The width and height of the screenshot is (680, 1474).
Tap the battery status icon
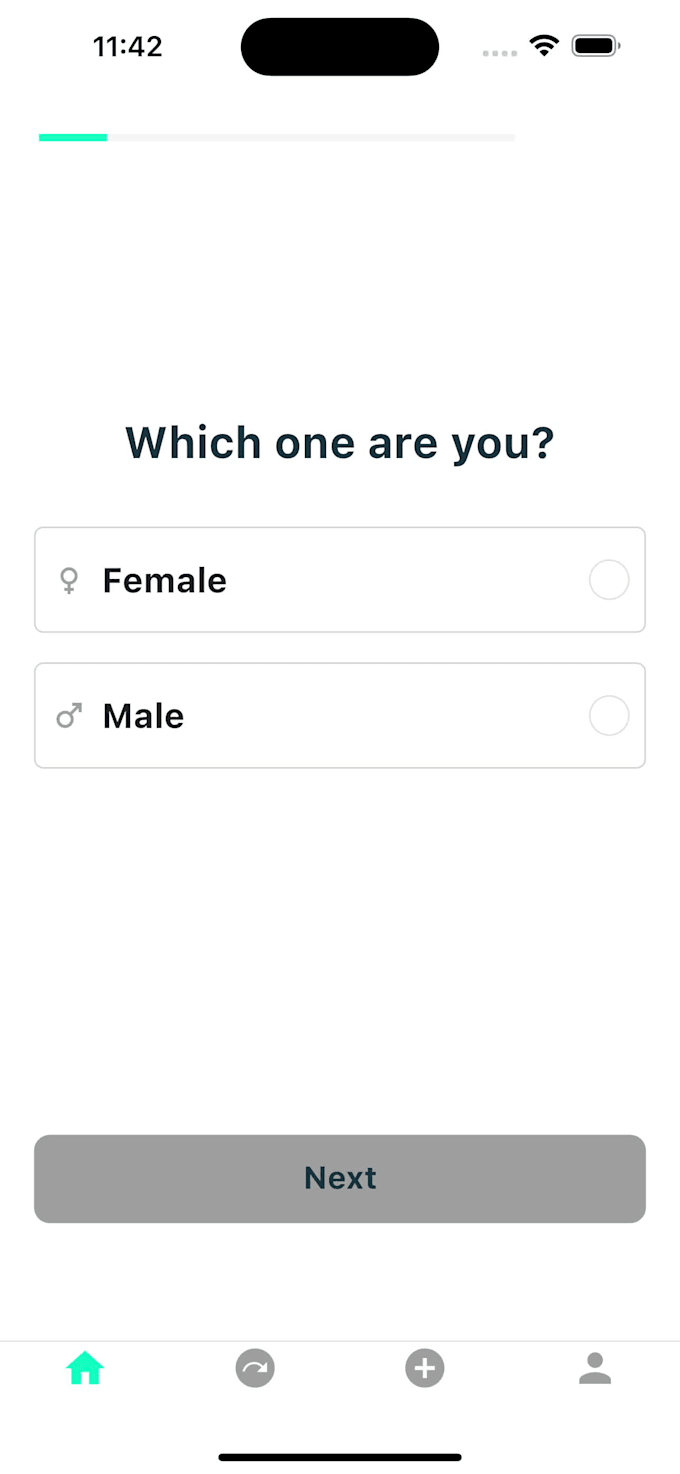[x=596, y=46]
